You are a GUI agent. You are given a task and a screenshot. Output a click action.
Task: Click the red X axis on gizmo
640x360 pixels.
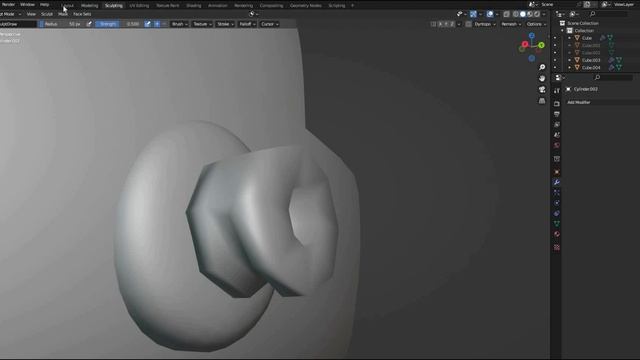[x=525, y=44]
